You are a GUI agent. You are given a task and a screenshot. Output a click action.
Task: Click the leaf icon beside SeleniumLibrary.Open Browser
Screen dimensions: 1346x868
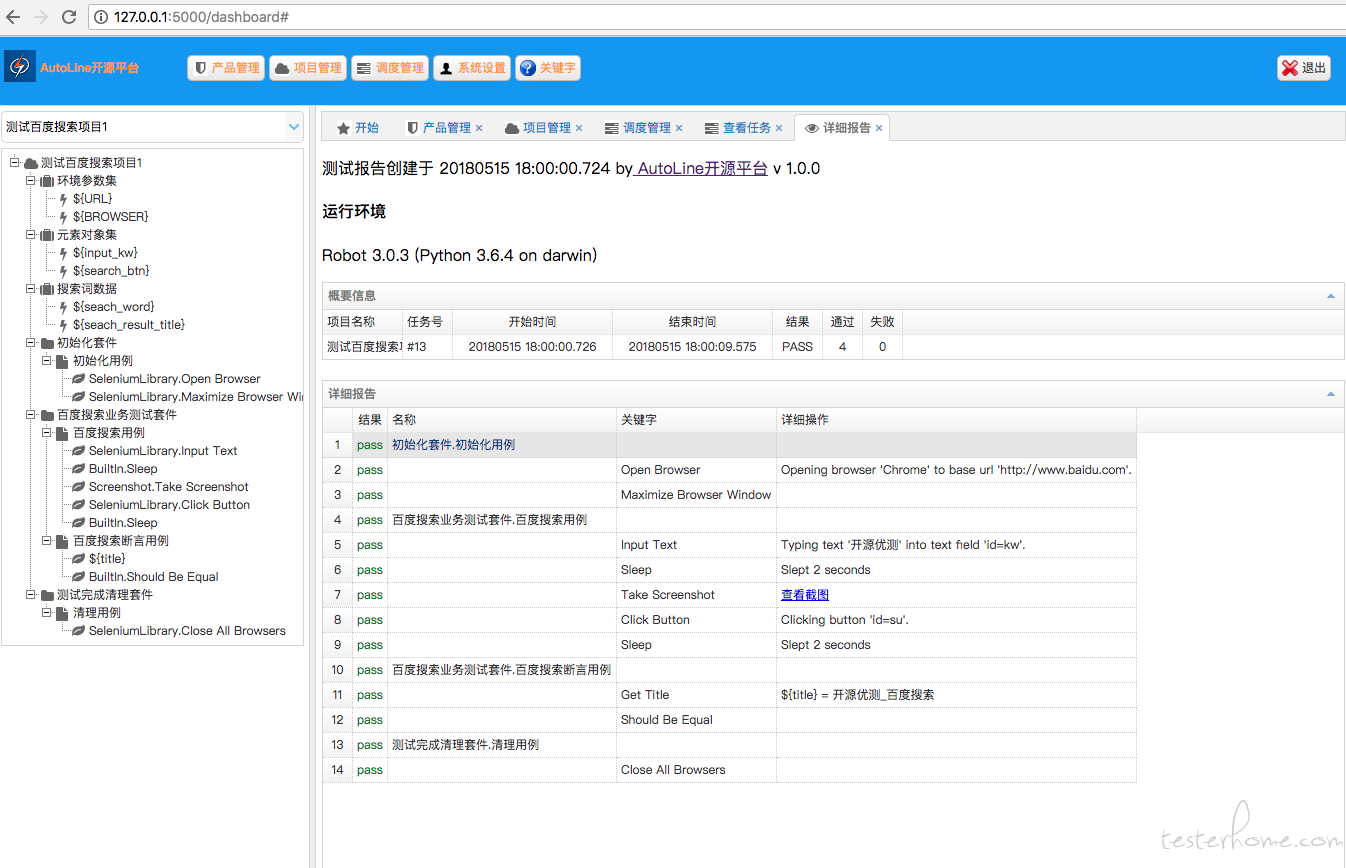pos(78,379)
